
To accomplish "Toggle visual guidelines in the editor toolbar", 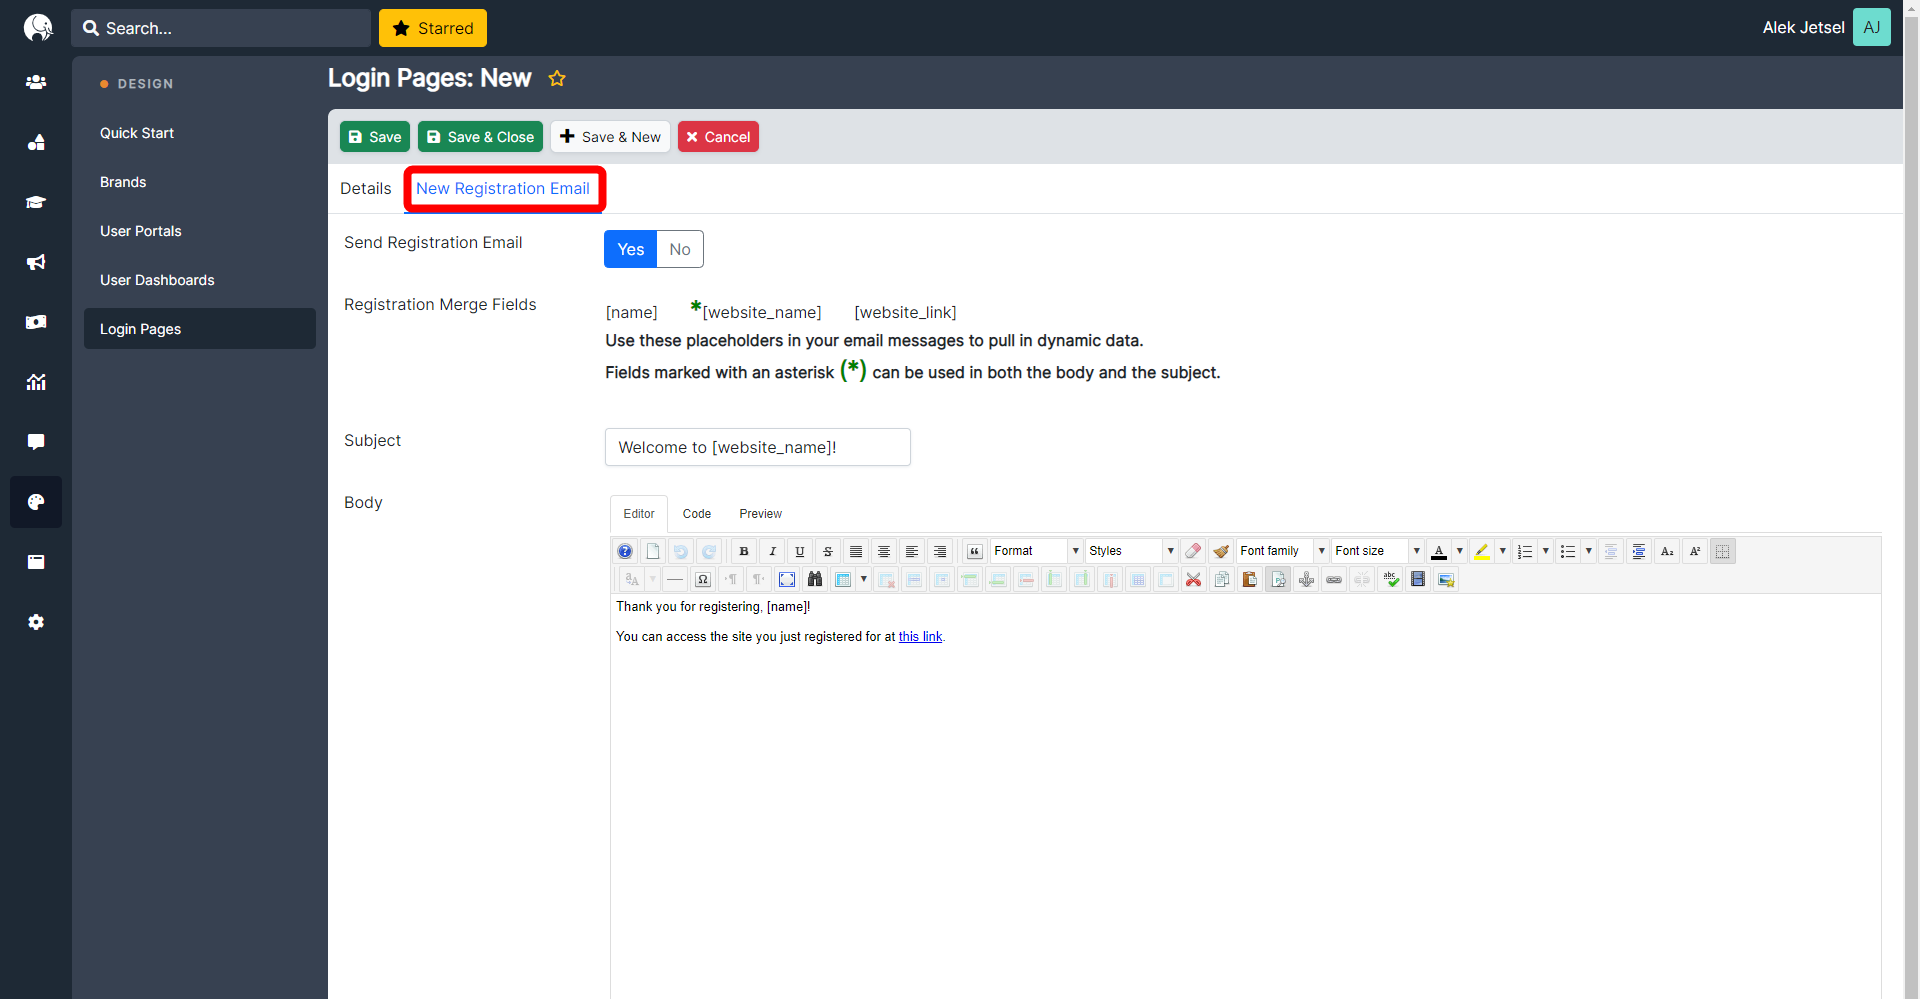I will point(1723,551).
